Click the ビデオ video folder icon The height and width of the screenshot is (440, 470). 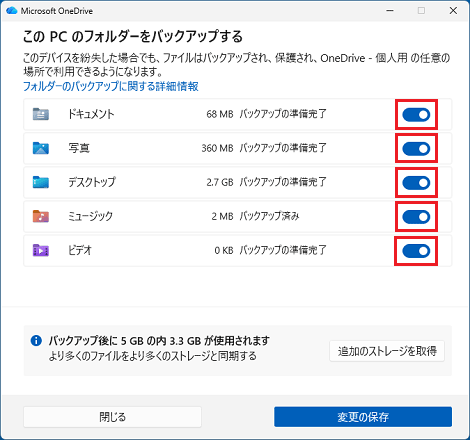coord(41,250)
